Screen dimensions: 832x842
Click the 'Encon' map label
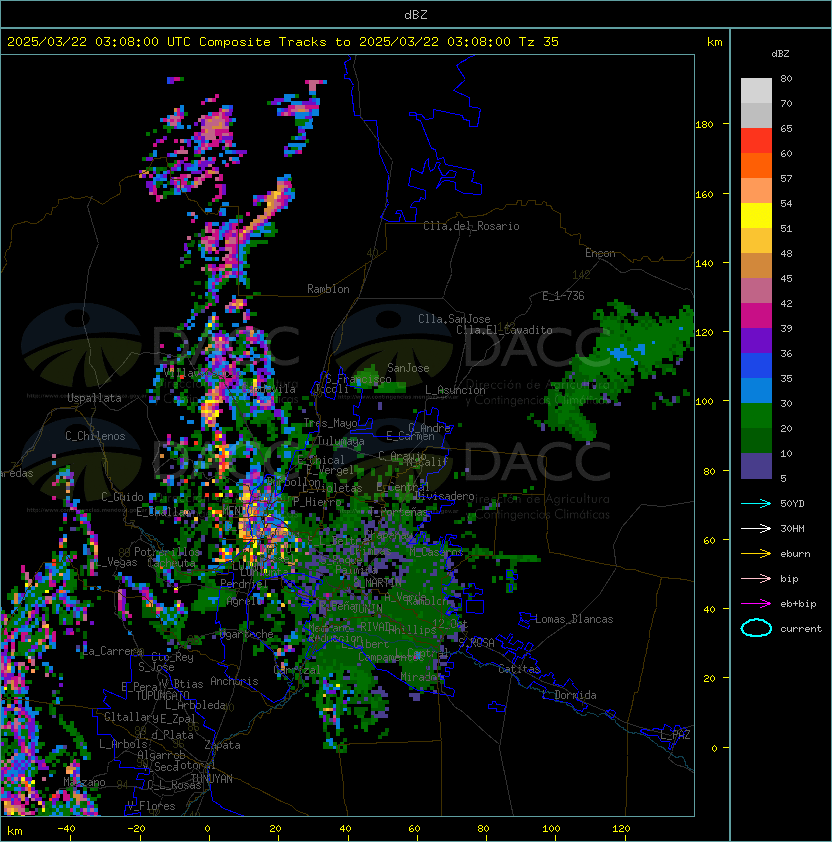tap(600, 253)
